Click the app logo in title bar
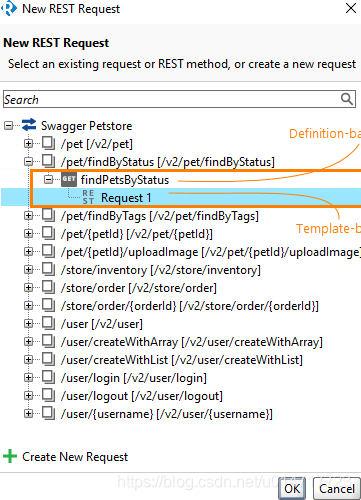361x500 pixels. [9, 8]
